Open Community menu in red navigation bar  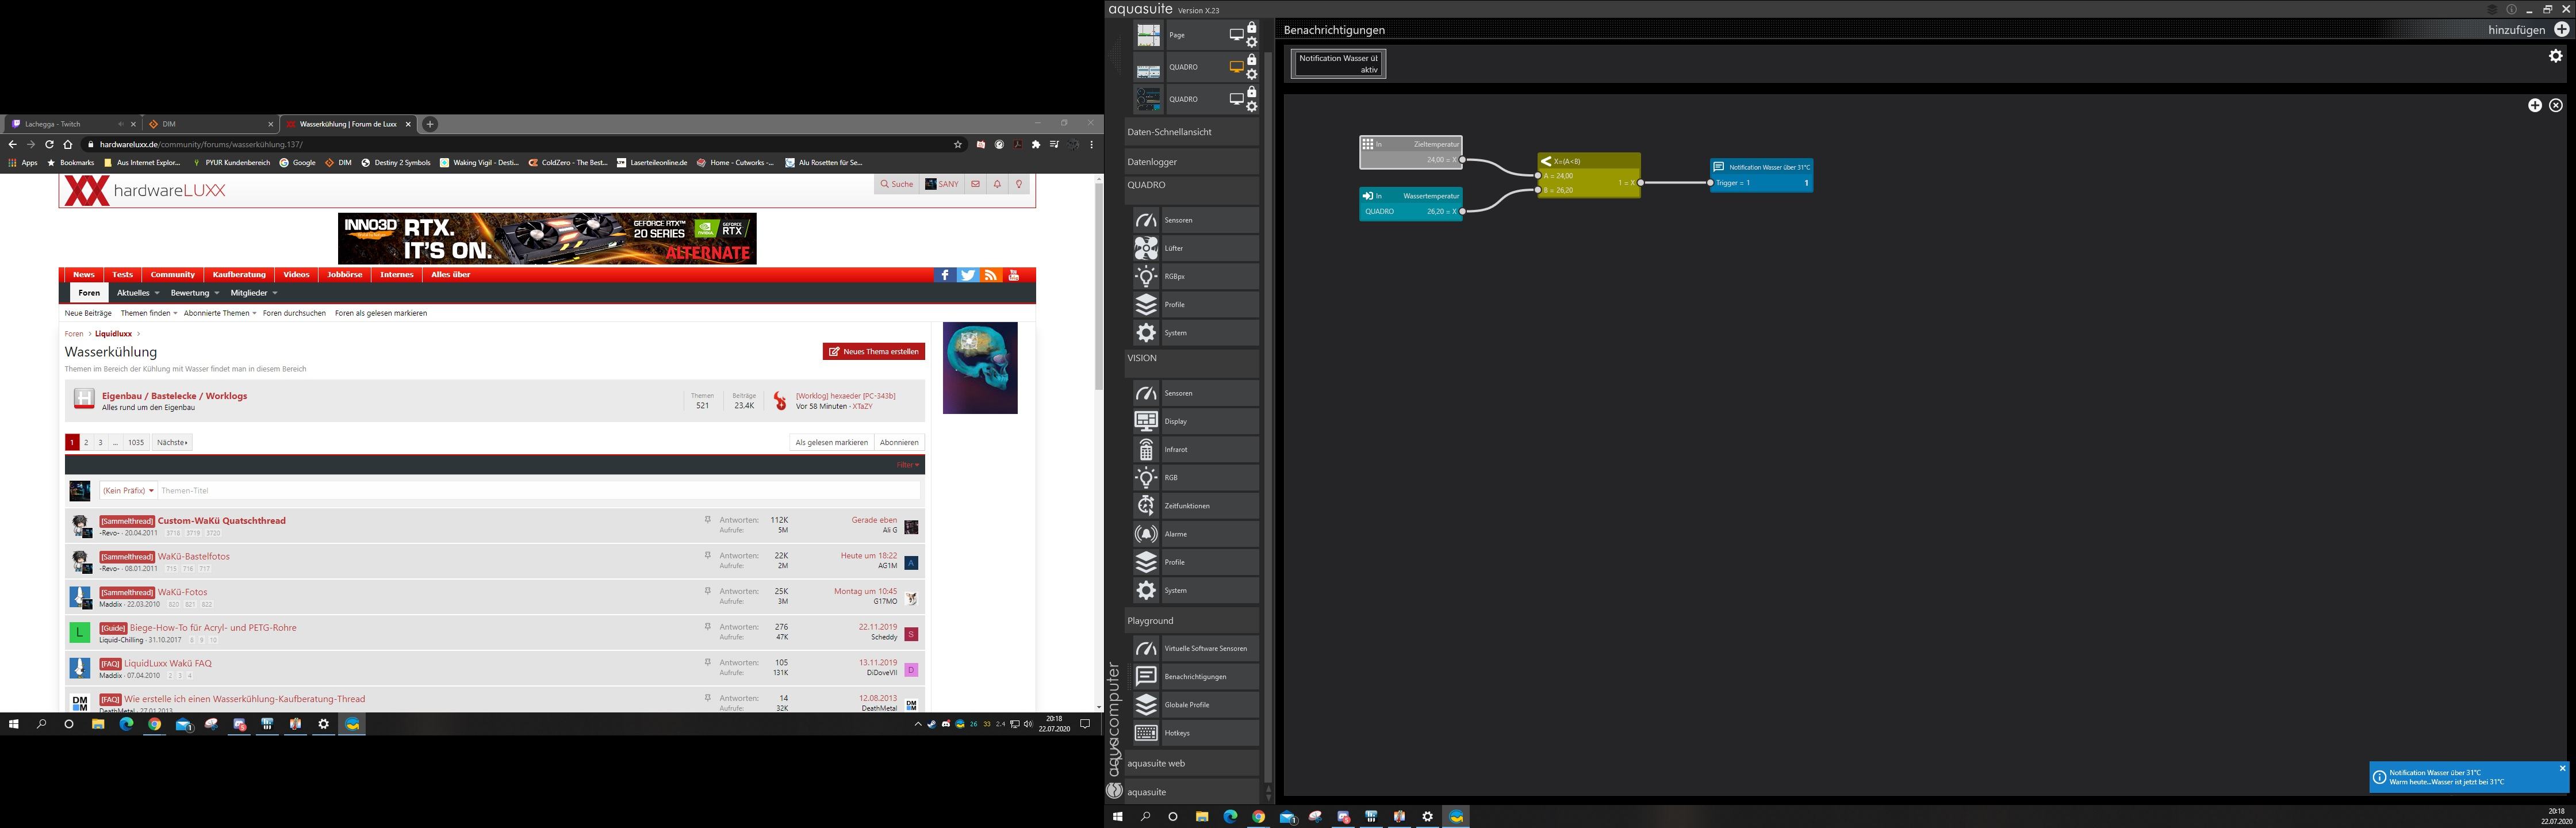tap(172, 275)
